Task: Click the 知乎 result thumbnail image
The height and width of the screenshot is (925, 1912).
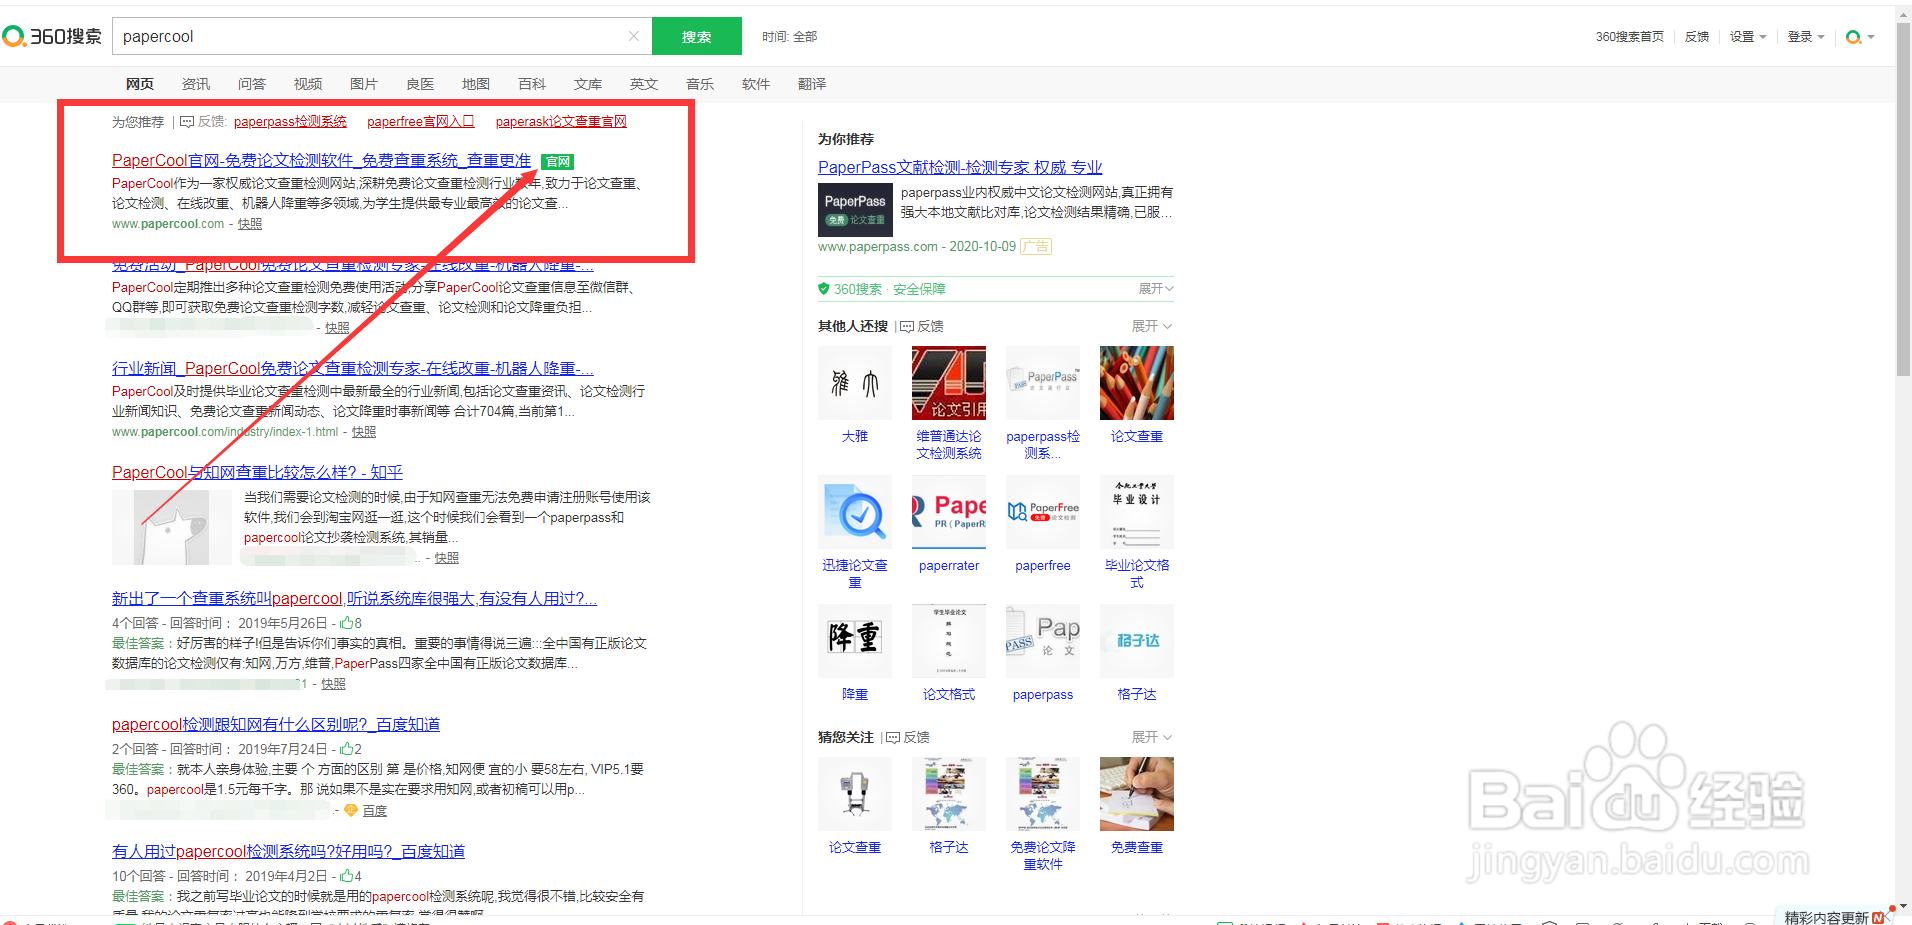Action: point(172,527)
